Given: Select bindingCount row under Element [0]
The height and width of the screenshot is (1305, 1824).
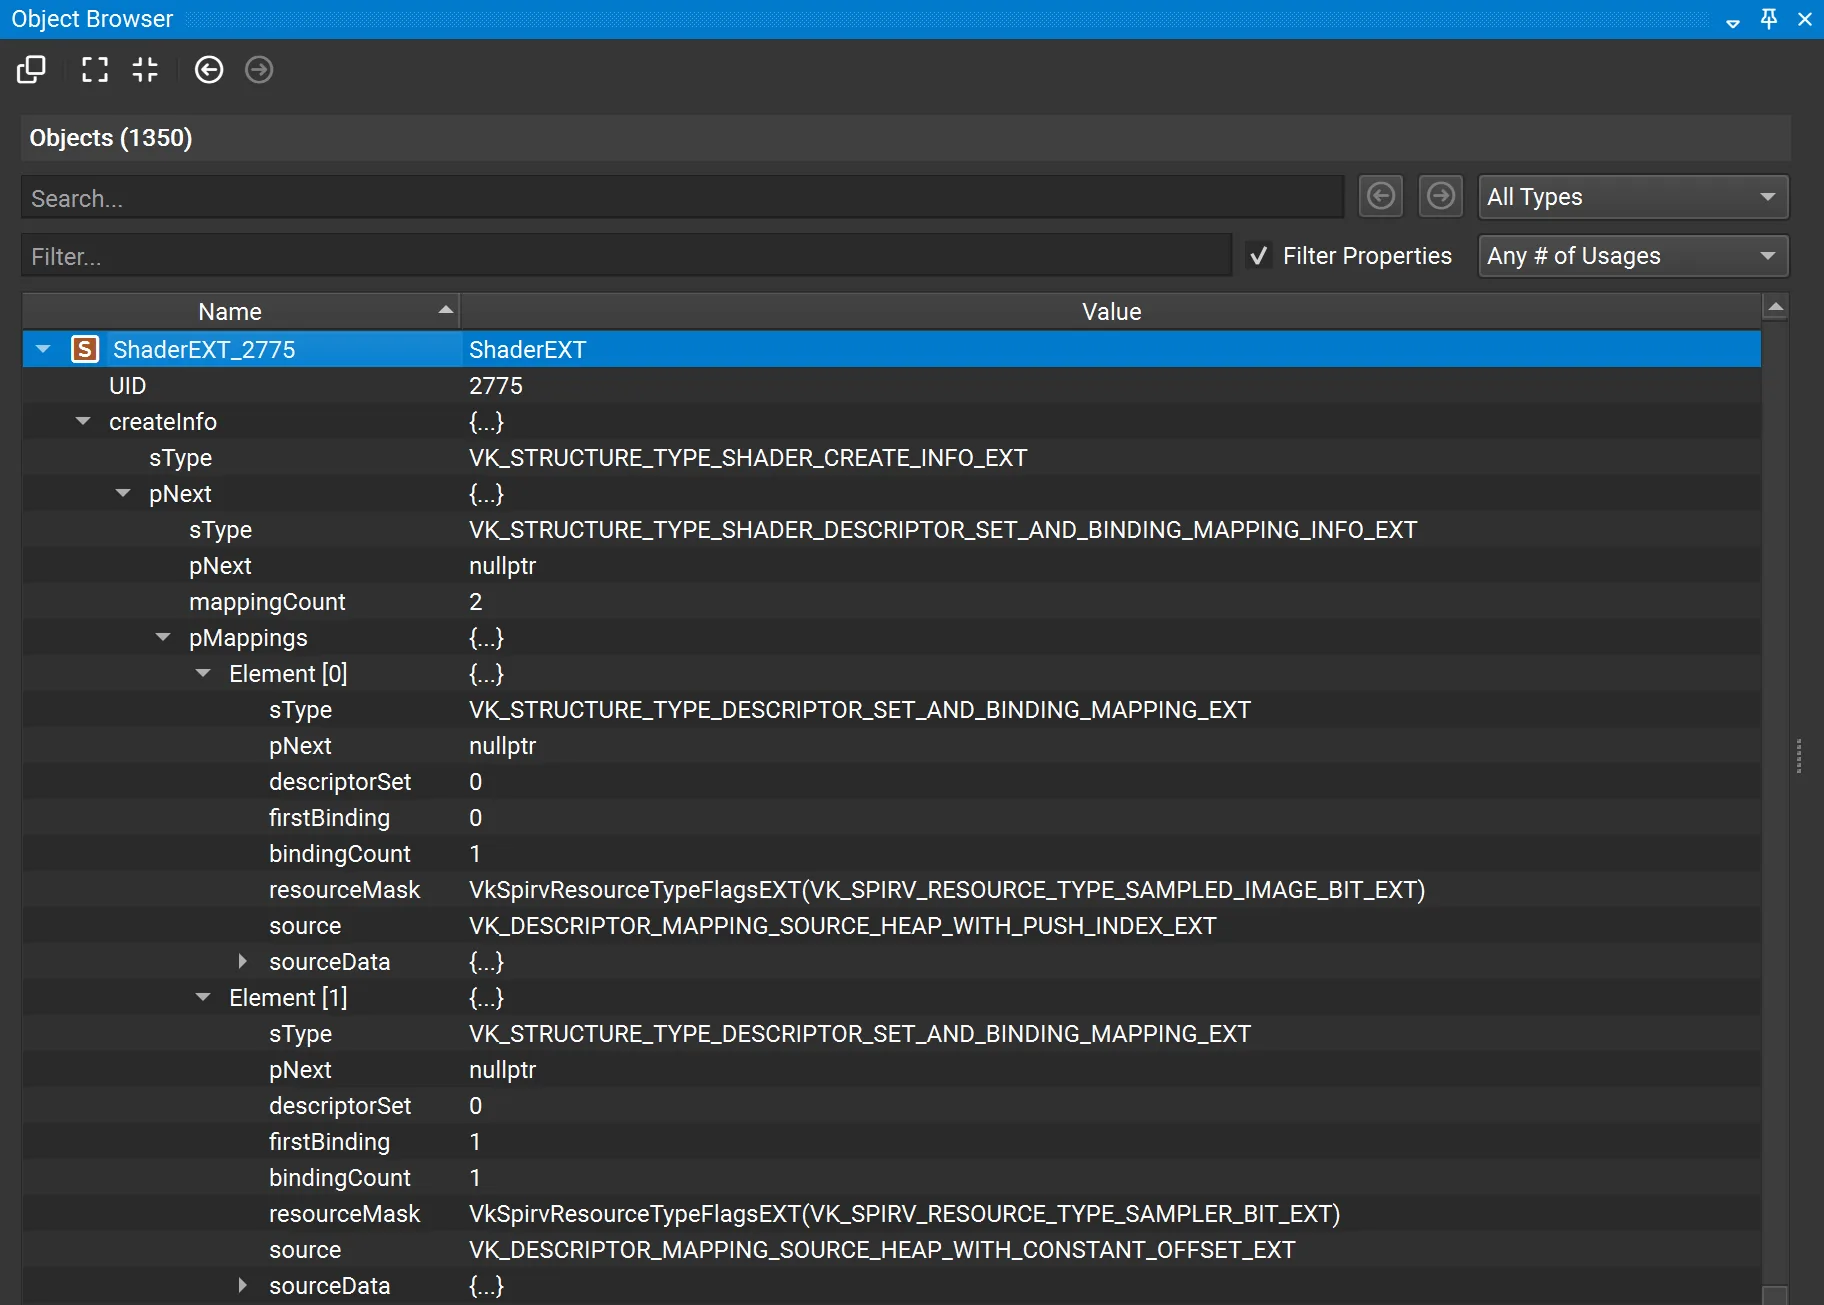Looking at the screenshot, I should coord(891,853).
